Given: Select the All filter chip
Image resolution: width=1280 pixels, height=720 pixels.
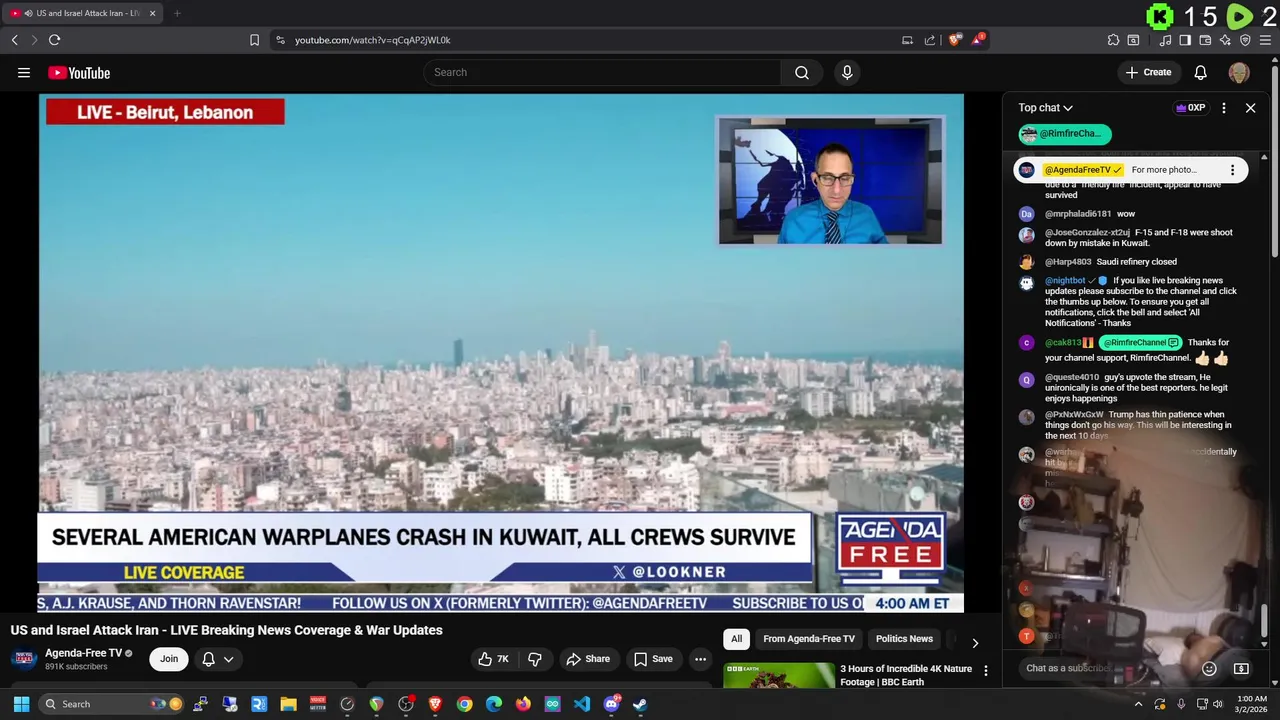Looking at the screenshot, I should (736, 639).
